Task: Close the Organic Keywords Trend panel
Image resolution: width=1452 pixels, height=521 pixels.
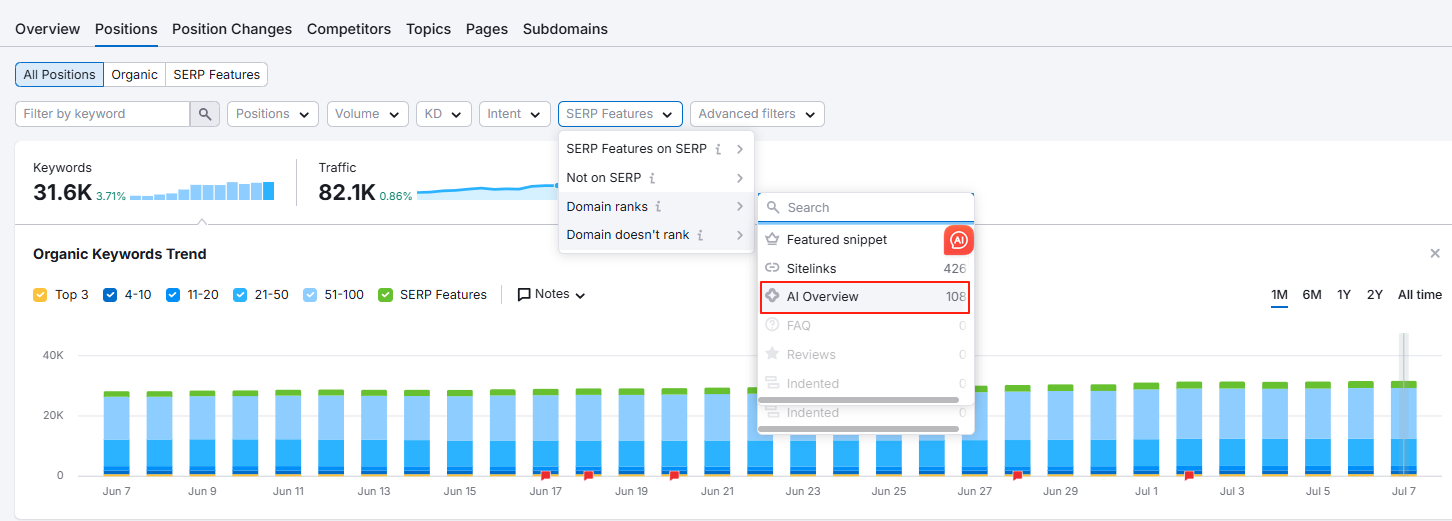Action: tap(1435, 254)
